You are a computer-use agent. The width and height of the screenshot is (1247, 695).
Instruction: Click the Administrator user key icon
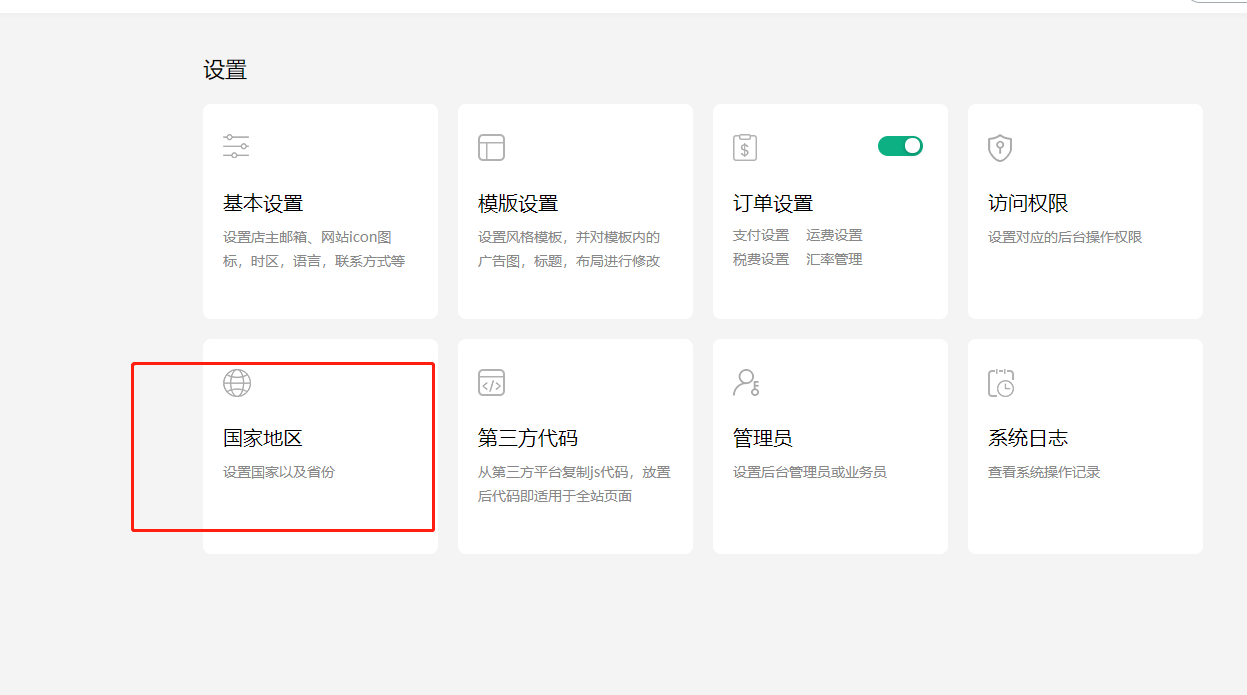(746, 383)
